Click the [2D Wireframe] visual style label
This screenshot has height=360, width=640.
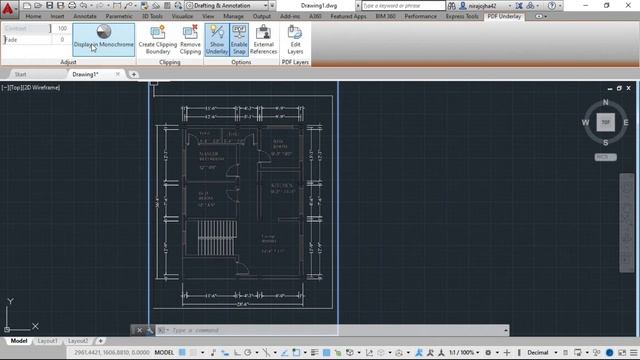click(x=43, y=88)
